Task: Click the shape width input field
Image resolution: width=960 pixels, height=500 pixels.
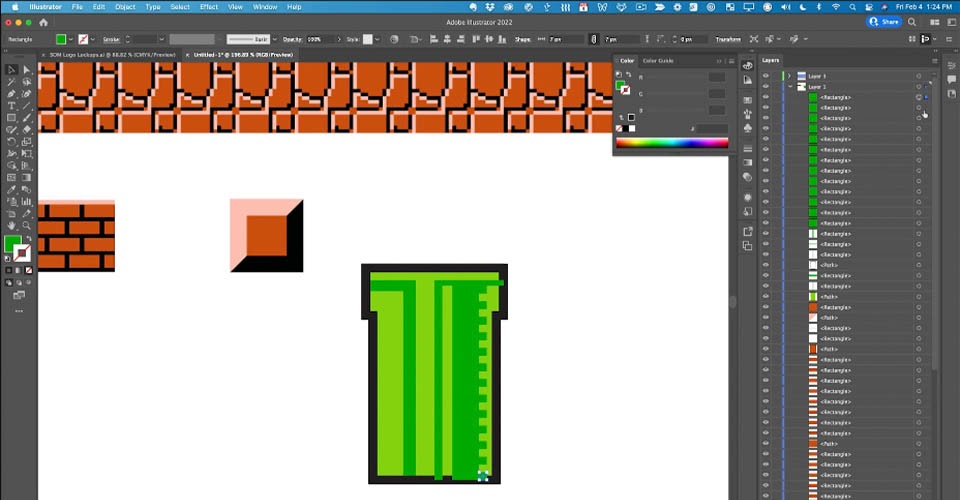Action: tap(566, 39)
